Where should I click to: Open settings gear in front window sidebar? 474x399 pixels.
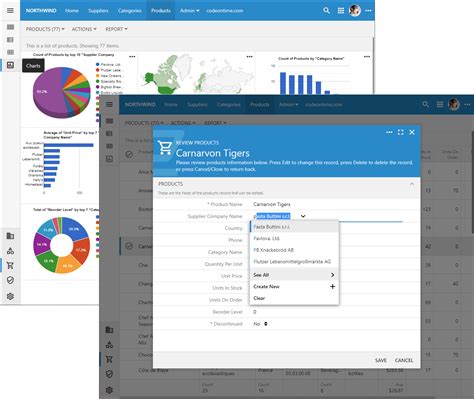109,390
